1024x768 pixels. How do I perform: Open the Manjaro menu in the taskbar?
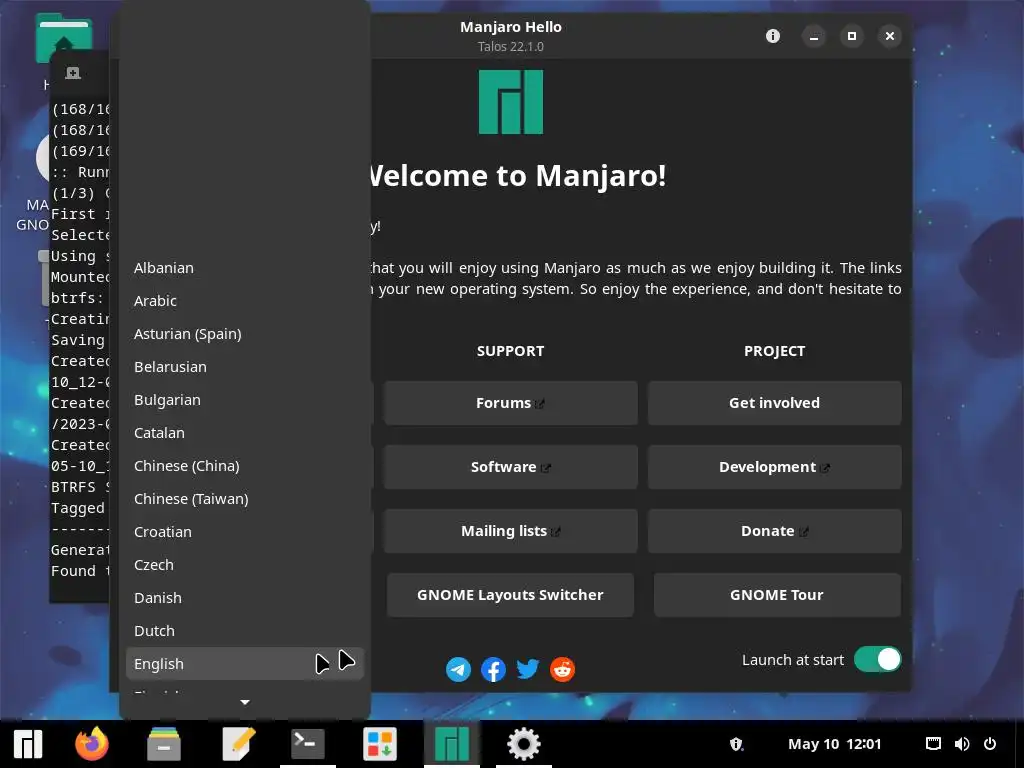tap(28, 744)
